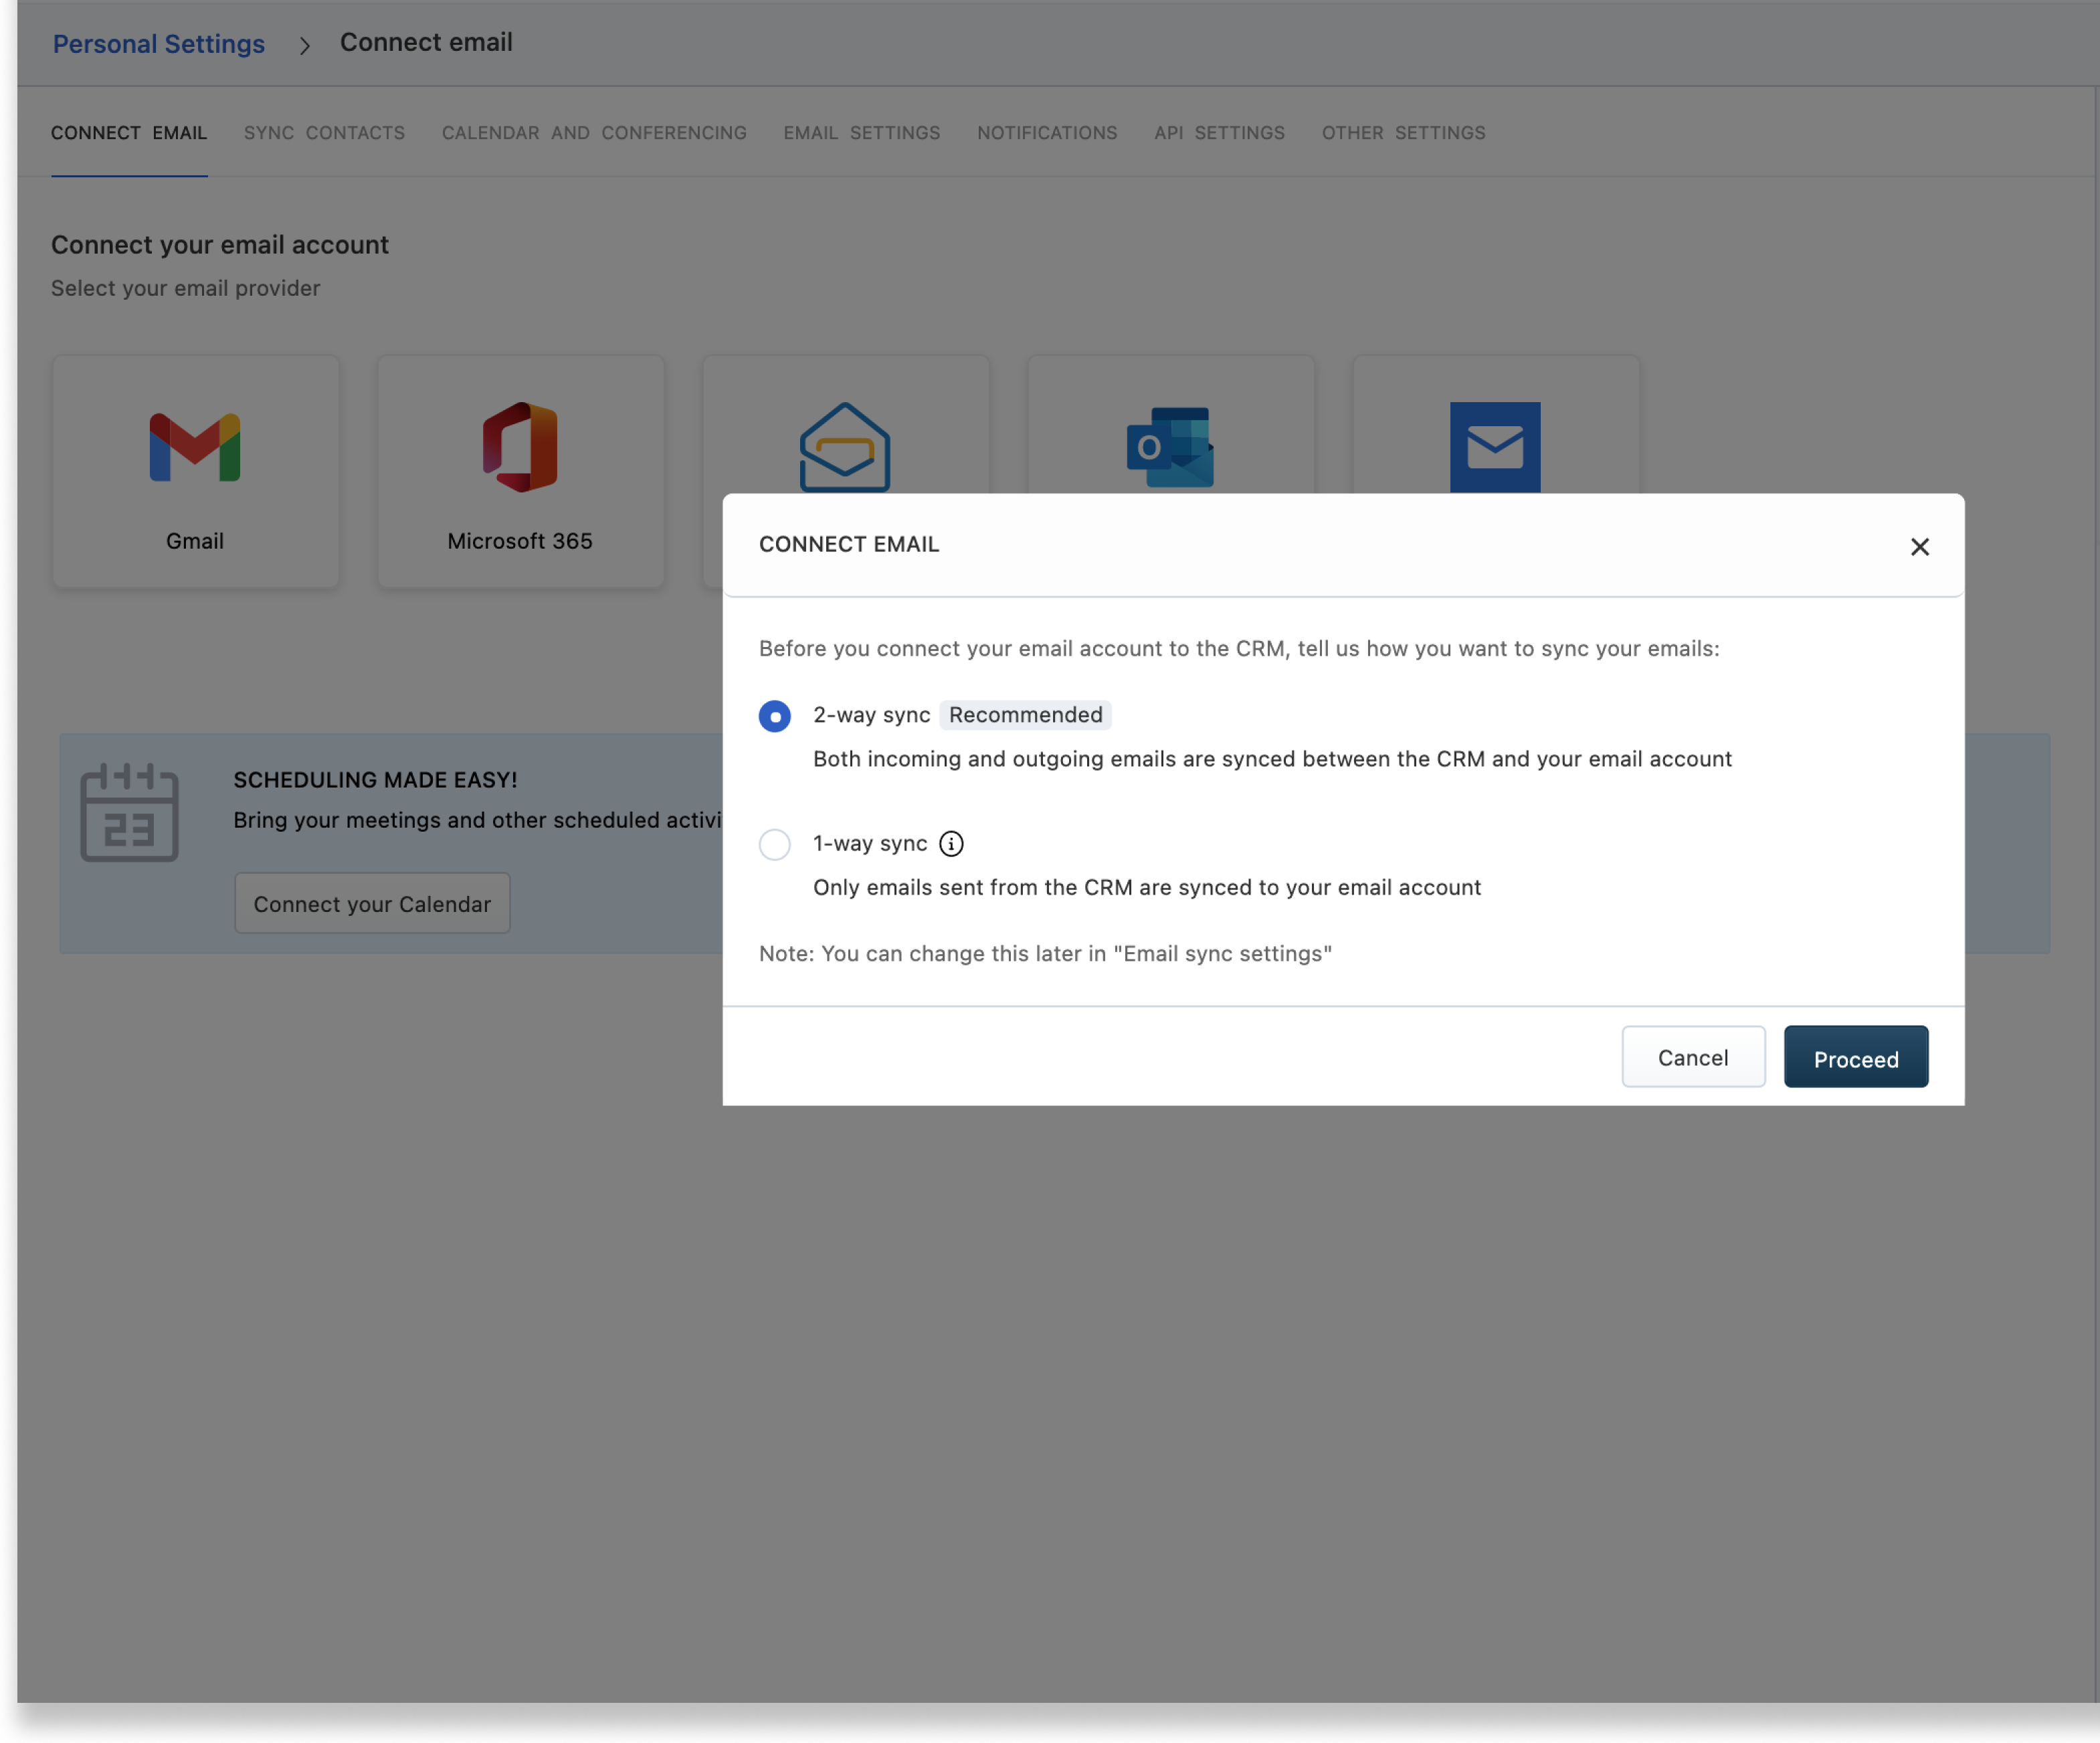Click the breadcrumb chevron arrow
Screen dimensions: 2100x1743
[x=304, y=45]
